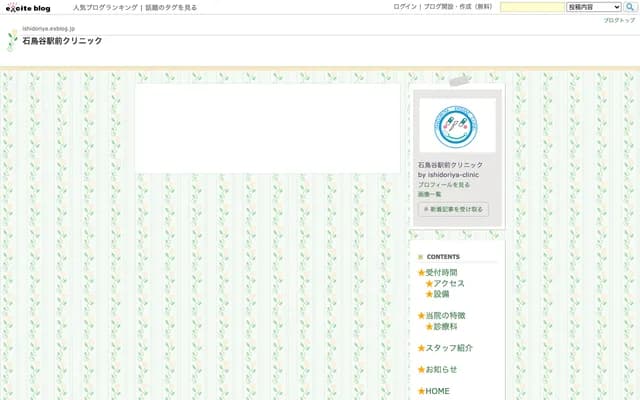The height and width of the screenshot is (400, 640).
Task: Open ★当院の特徴 in contents
Action: (x=442, y=316)
